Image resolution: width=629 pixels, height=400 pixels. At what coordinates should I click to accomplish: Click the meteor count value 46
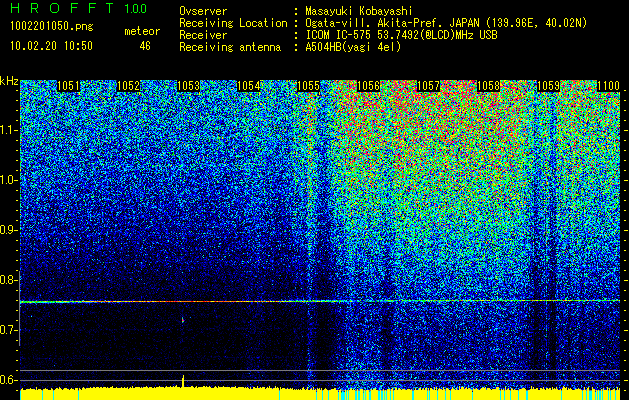pyautogui.click(x=145, y=46)
